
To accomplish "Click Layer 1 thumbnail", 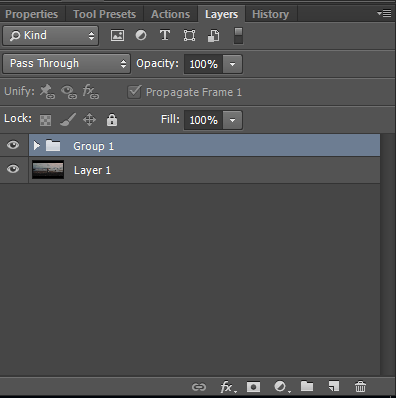I will 48,170.
